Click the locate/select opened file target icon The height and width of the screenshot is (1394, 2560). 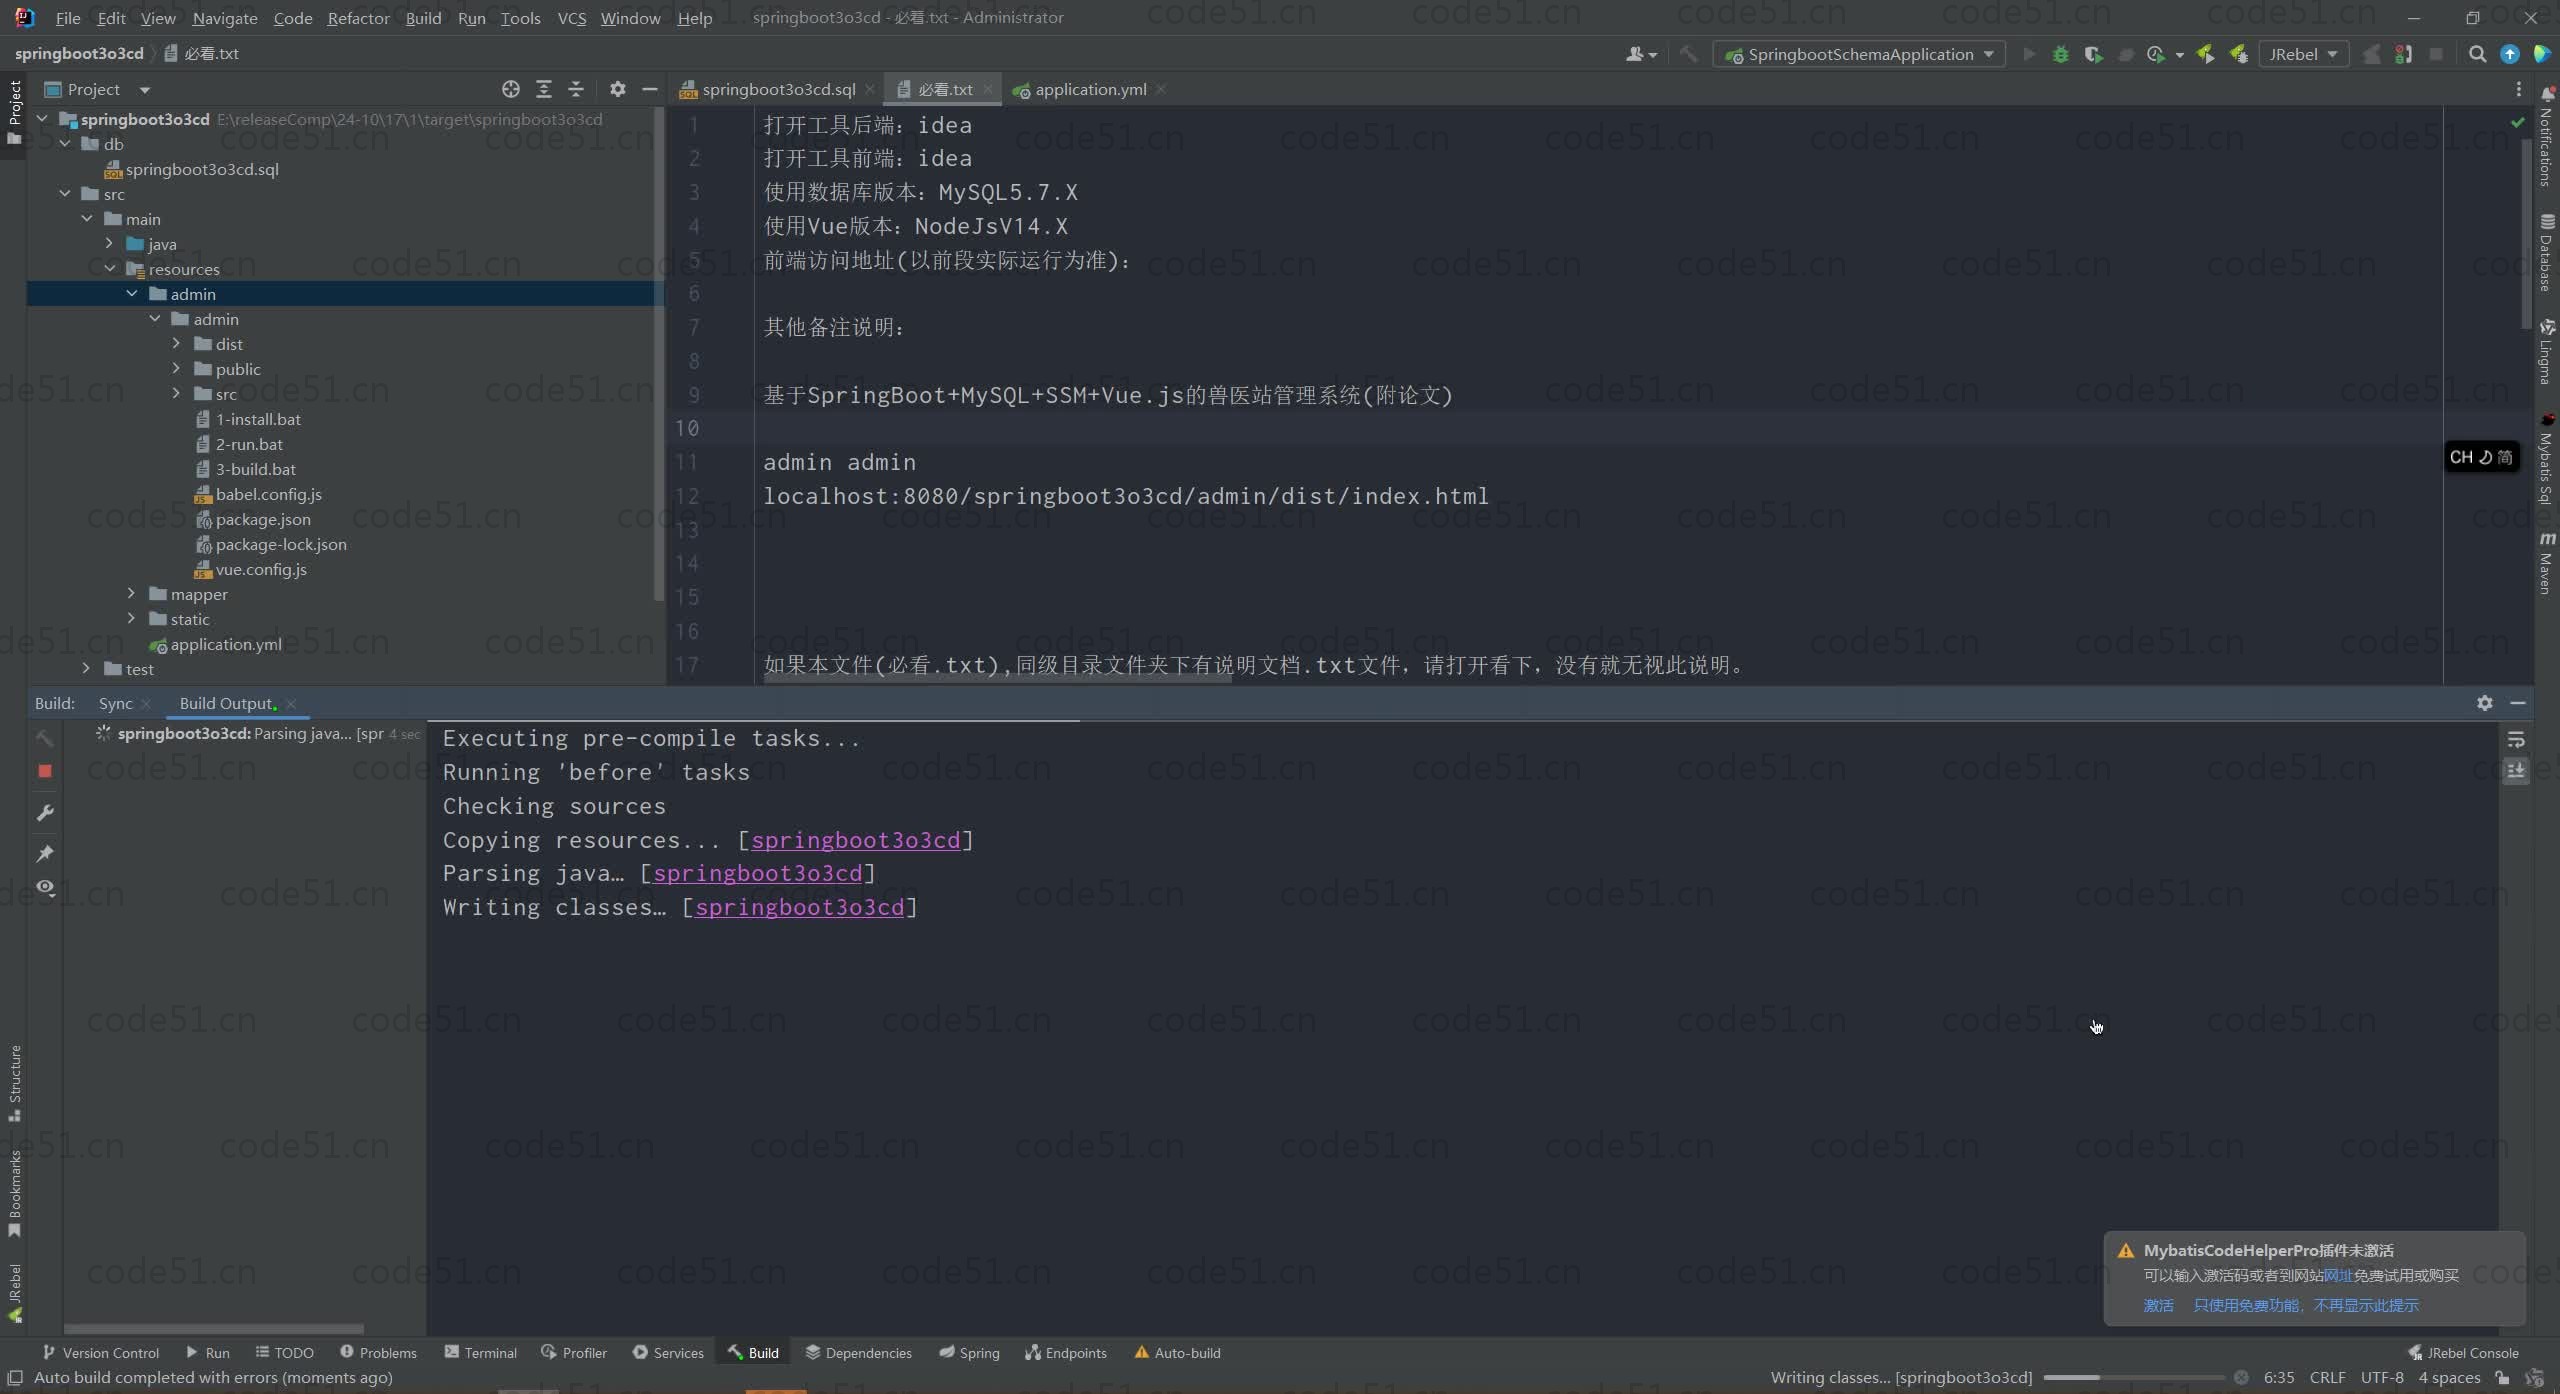tap(511, 89)
